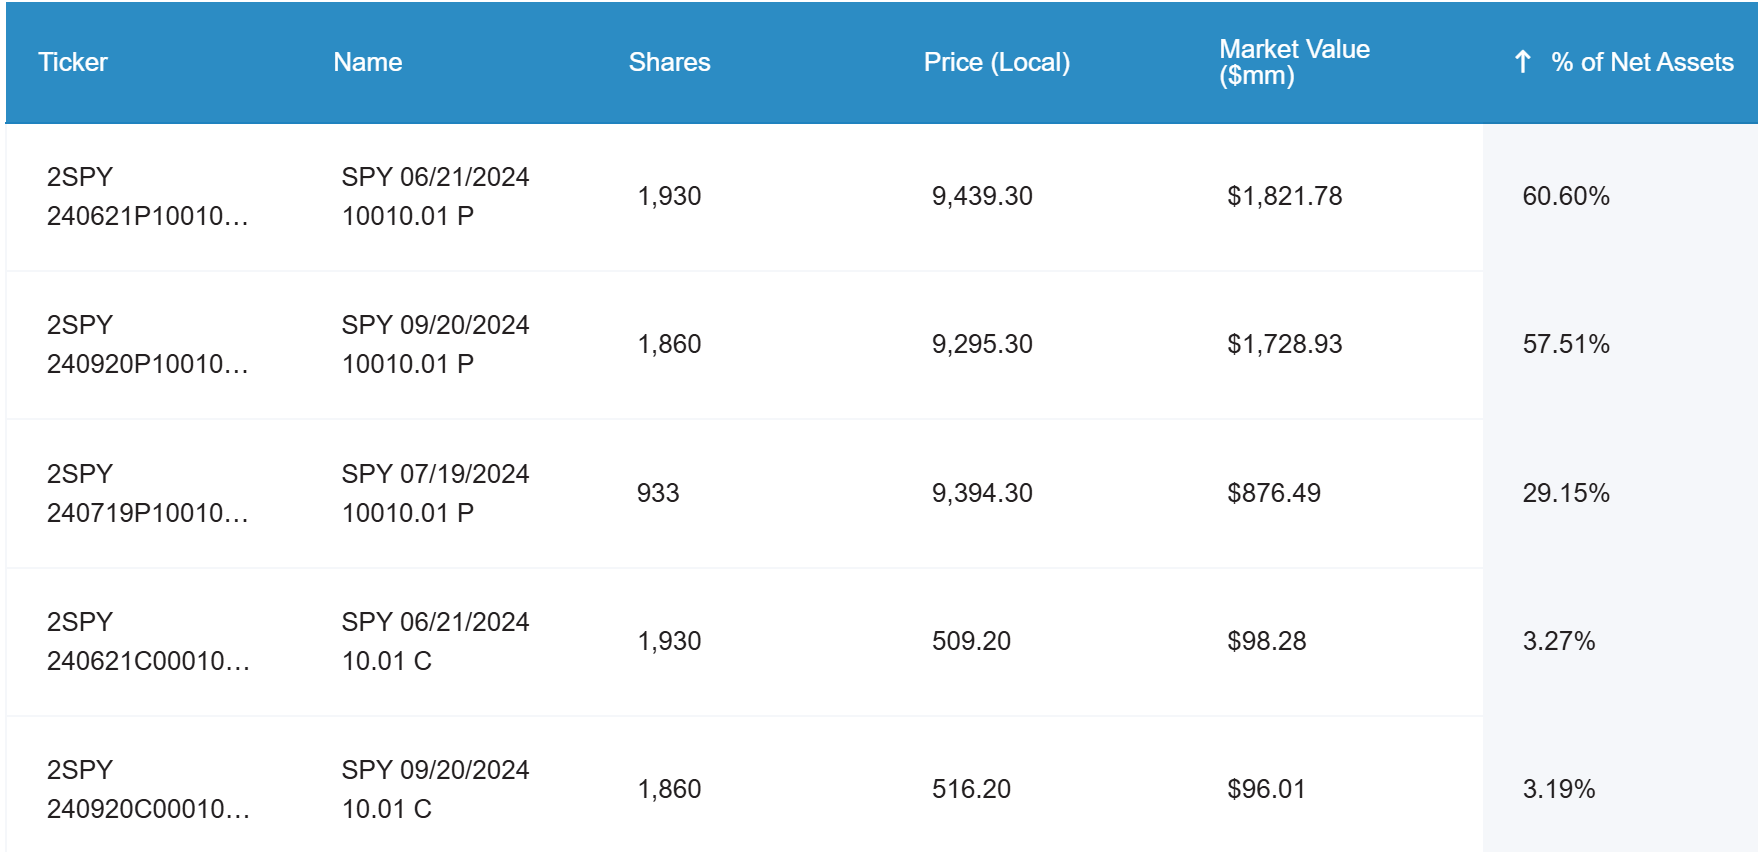
Task: Sort the table by Market Value ($mm)
Action: [x=1294, y=62]
